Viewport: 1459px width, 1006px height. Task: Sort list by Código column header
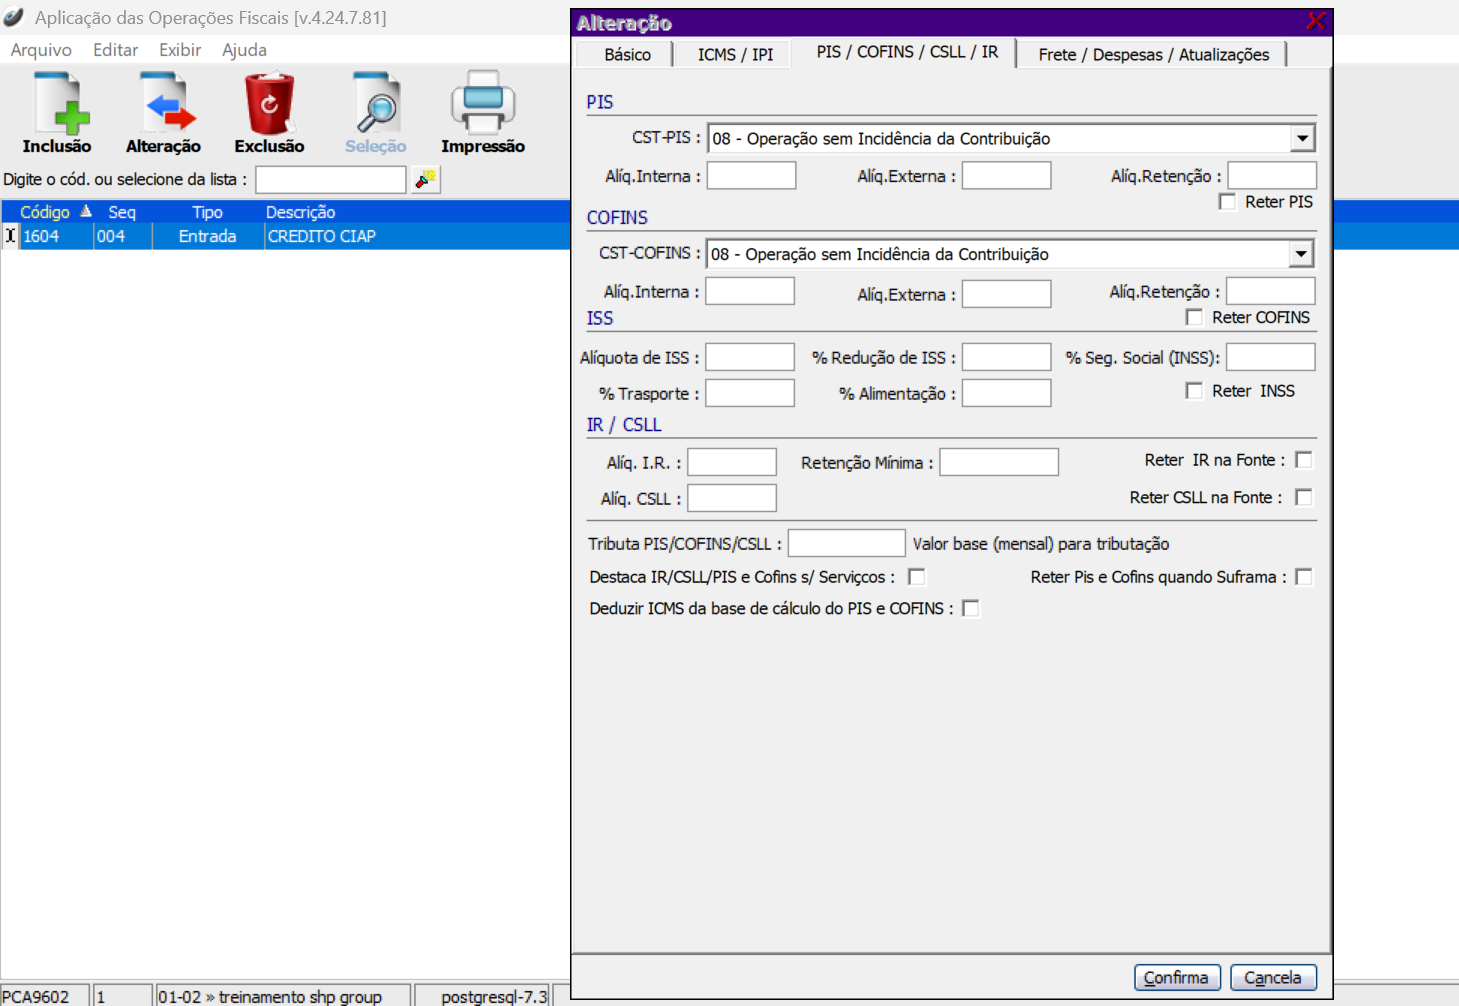click(45, 212)
